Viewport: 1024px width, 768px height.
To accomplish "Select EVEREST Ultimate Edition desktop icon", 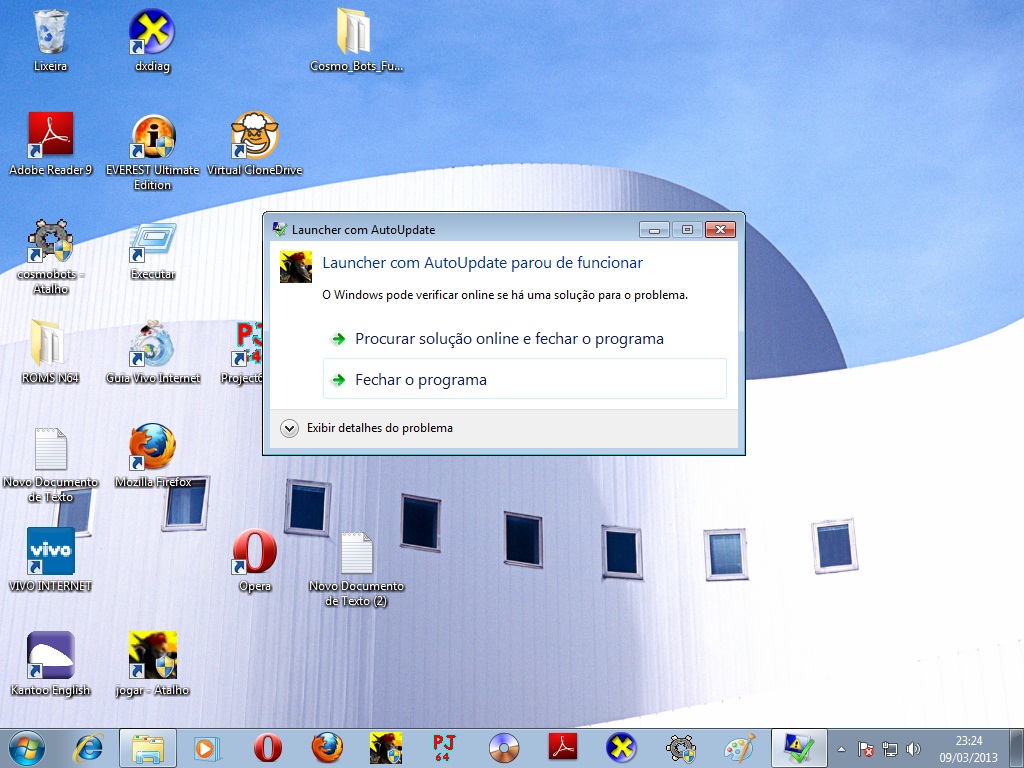I will tap(153, 140).
